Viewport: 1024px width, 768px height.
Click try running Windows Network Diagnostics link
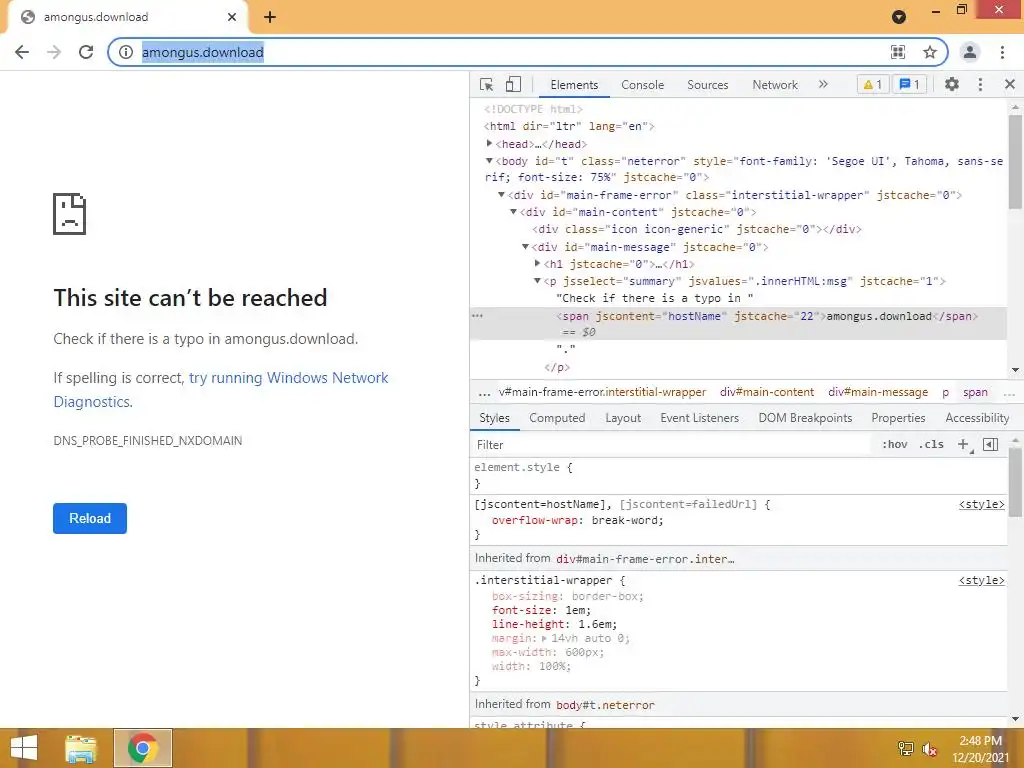(x=221, y=390)
